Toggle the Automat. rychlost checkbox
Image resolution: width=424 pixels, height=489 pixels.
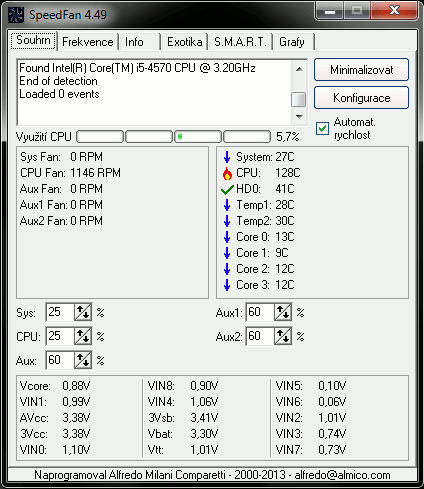coord(322,129)
